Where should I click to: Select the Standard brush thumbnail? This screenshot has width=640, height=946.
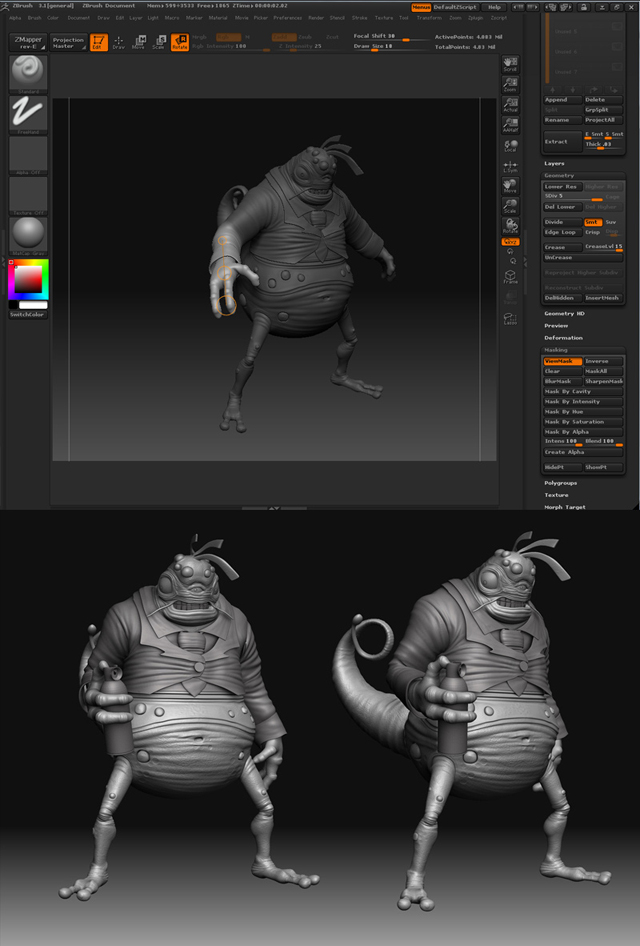coord(28,72)
